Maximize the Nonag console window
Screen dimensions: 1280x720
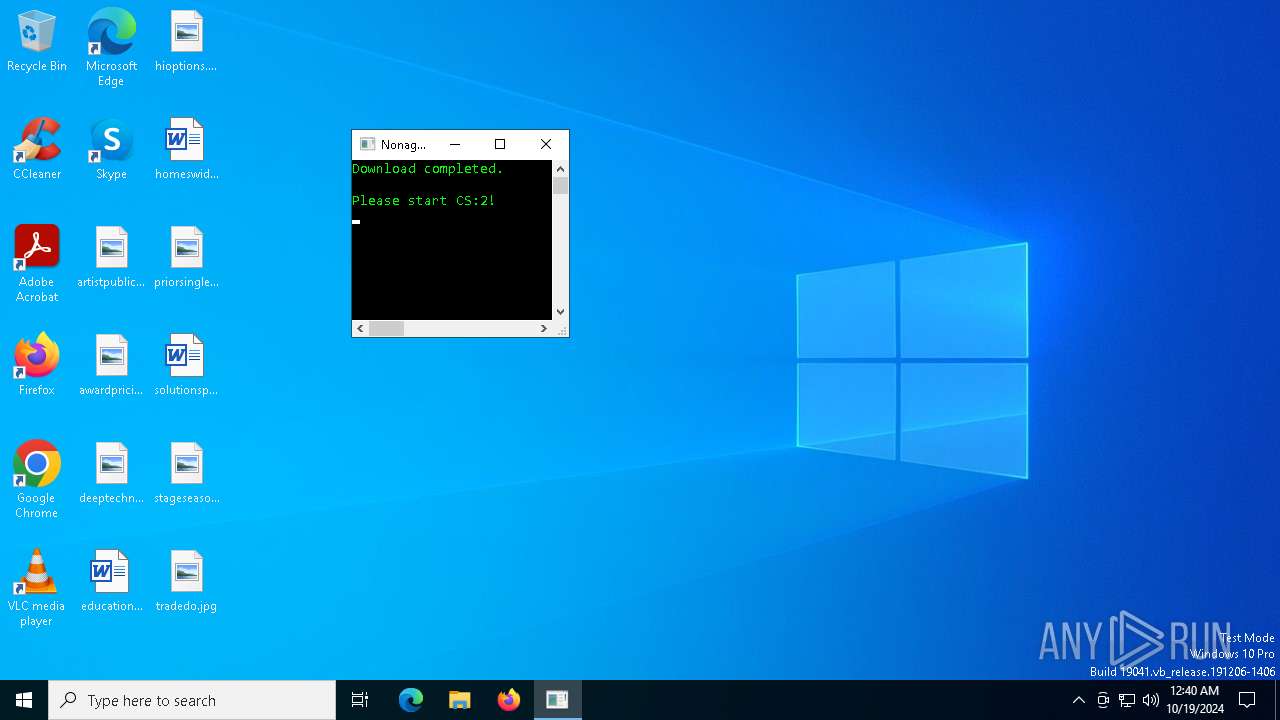(x=500, y=144)
